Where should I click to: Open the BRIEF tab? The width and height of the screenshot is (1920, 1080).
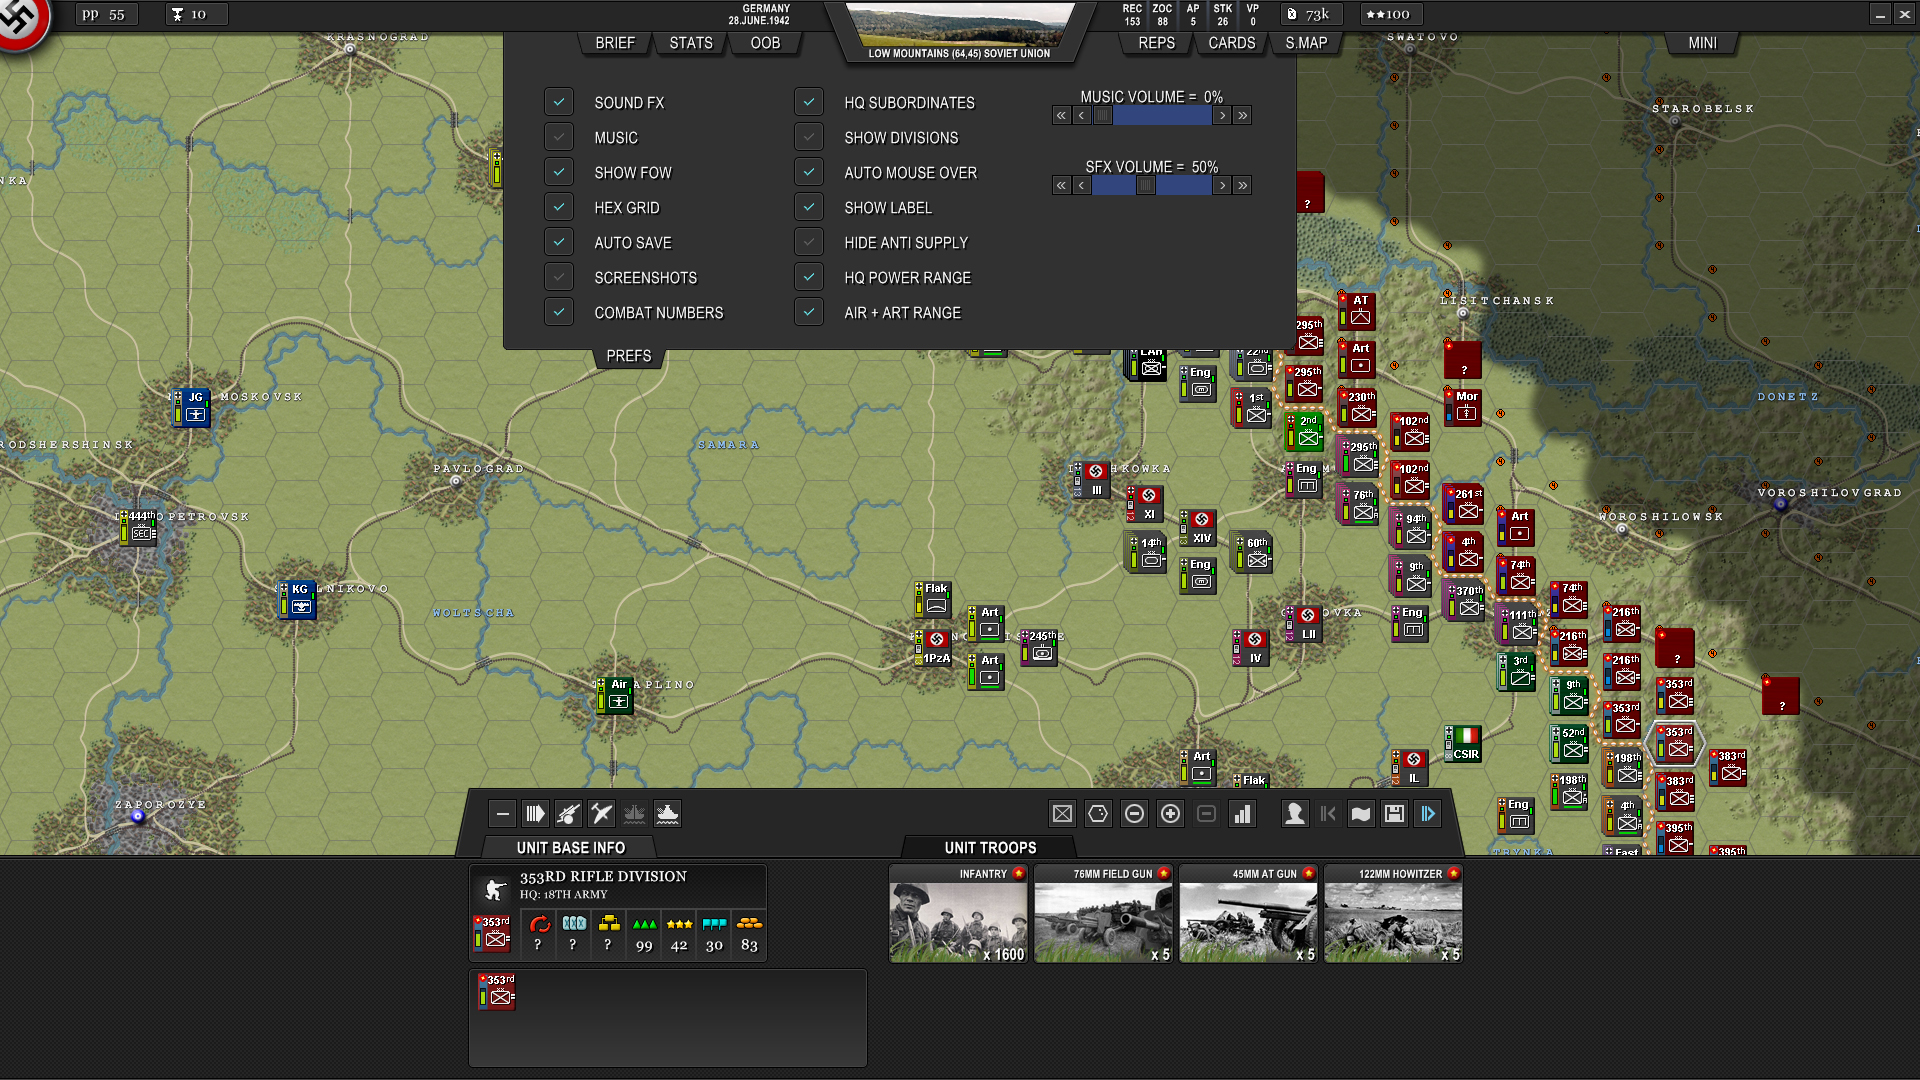coord(615,43)
